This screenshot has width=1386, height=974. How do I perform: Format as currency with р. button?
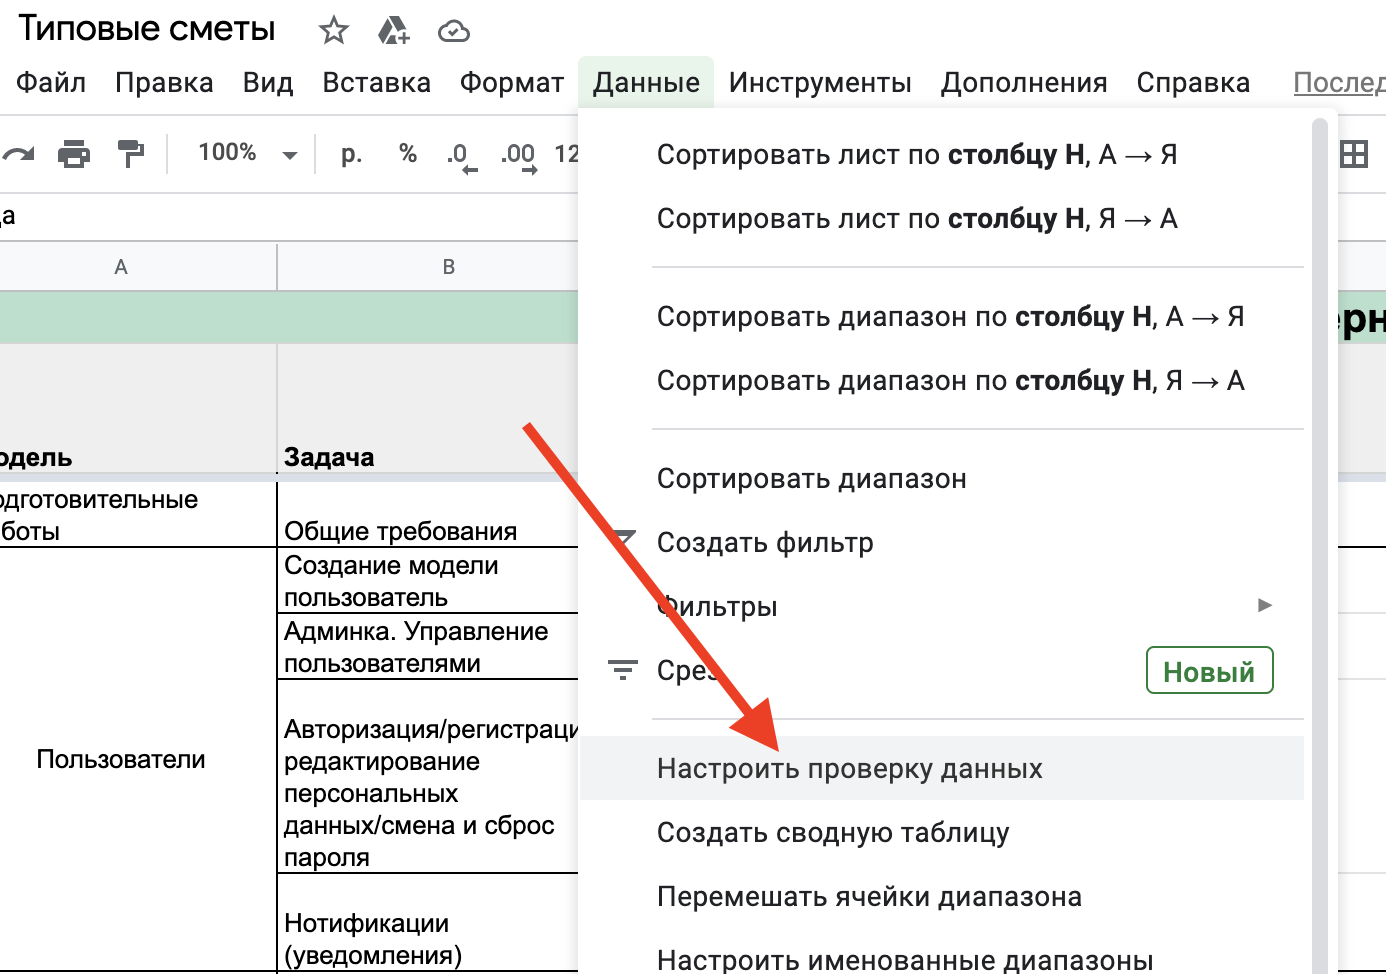click(351, 154)
